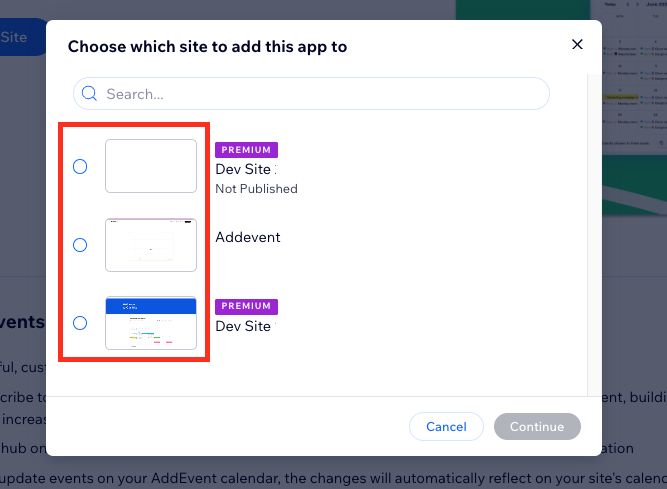The width and height of the screenshot is (667, 489).
Task: Click the Dev Site name above Not Published
Action: [246, 169]
